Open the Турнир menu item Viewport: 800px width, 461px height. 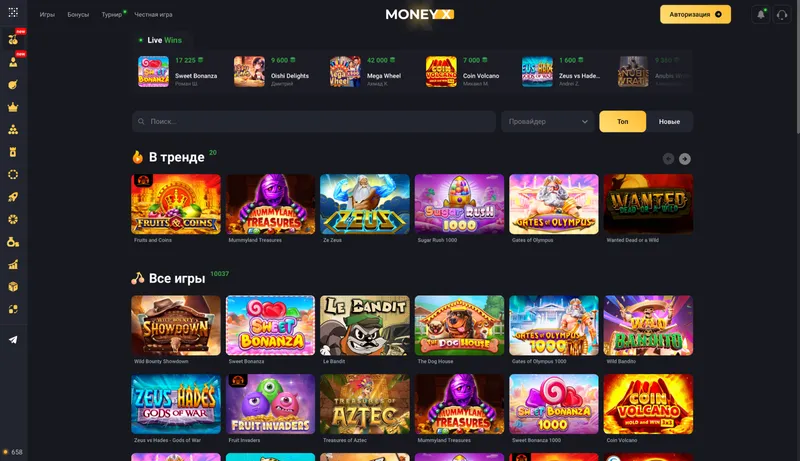tap(112, 15)
